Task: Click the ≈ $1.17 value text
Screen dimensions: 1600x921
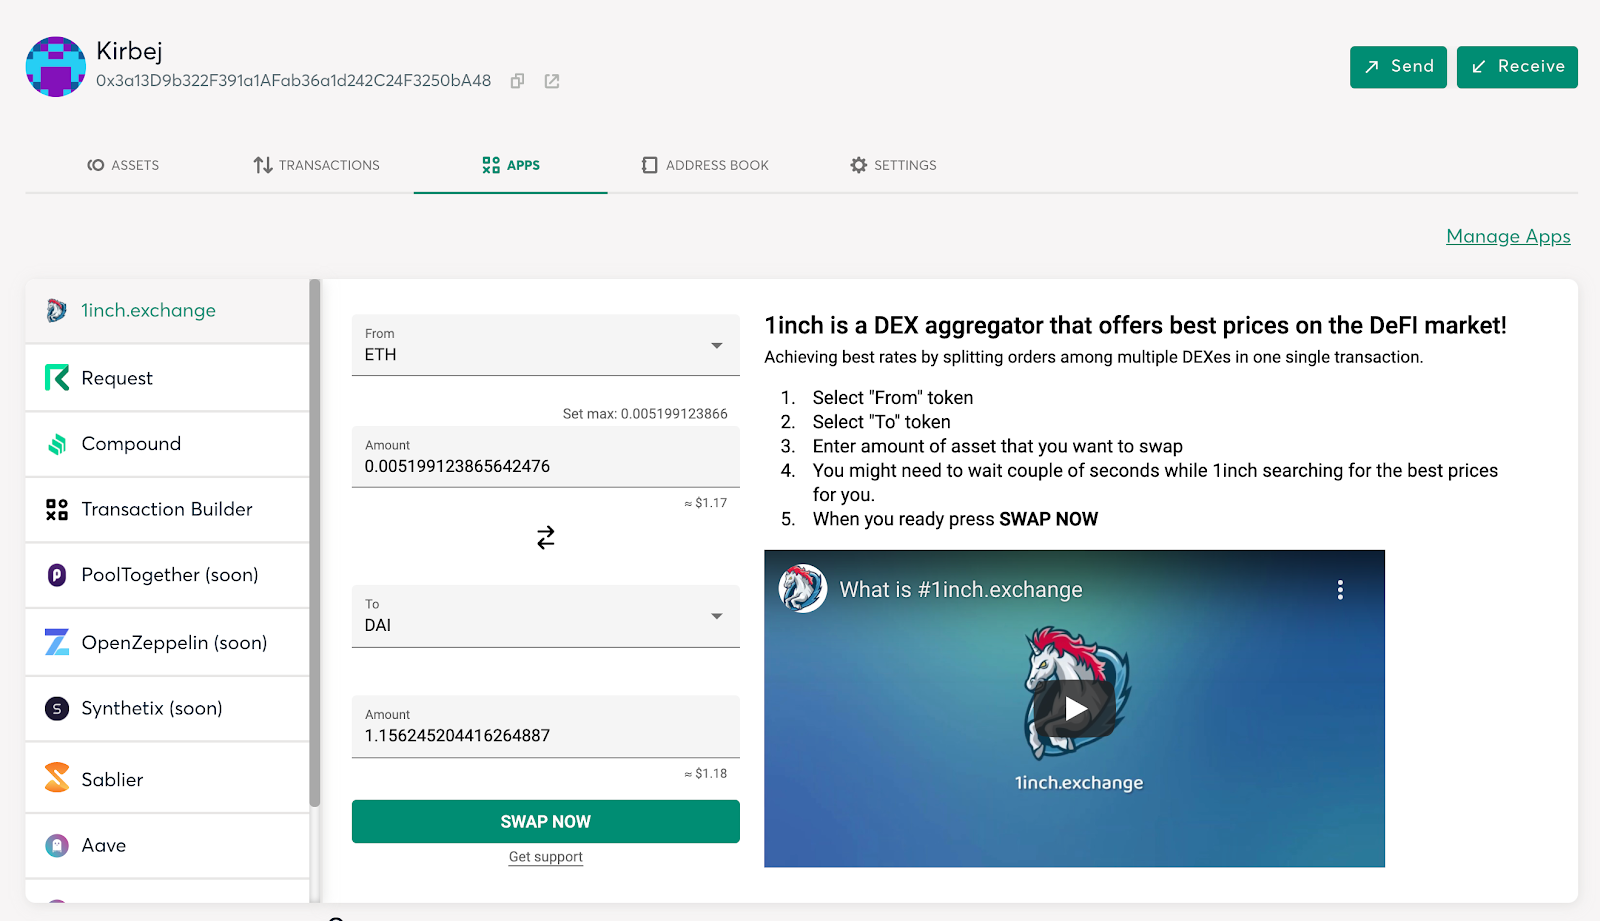Action: 706,503
